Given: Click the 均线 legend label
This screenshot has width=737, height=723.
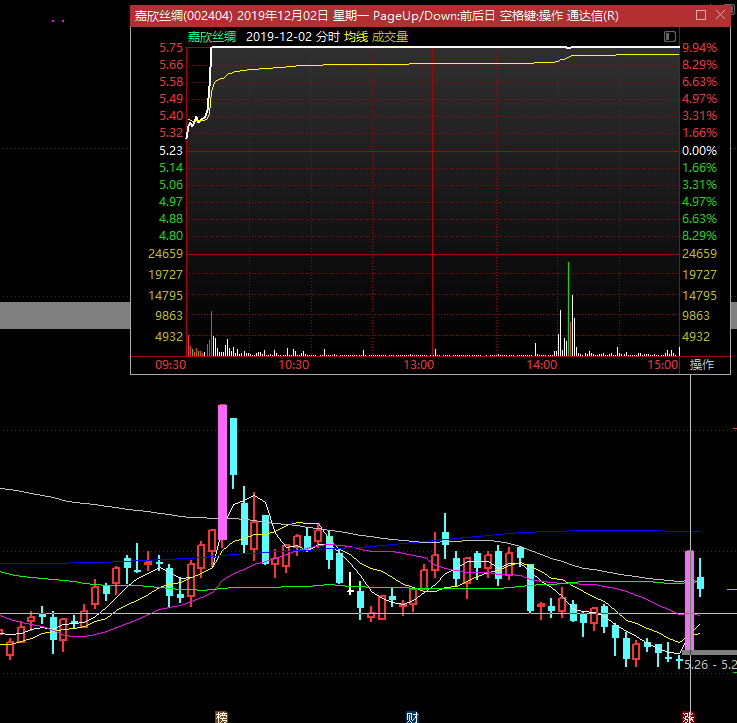Looking at the screenshot, I should click(356, 37).
